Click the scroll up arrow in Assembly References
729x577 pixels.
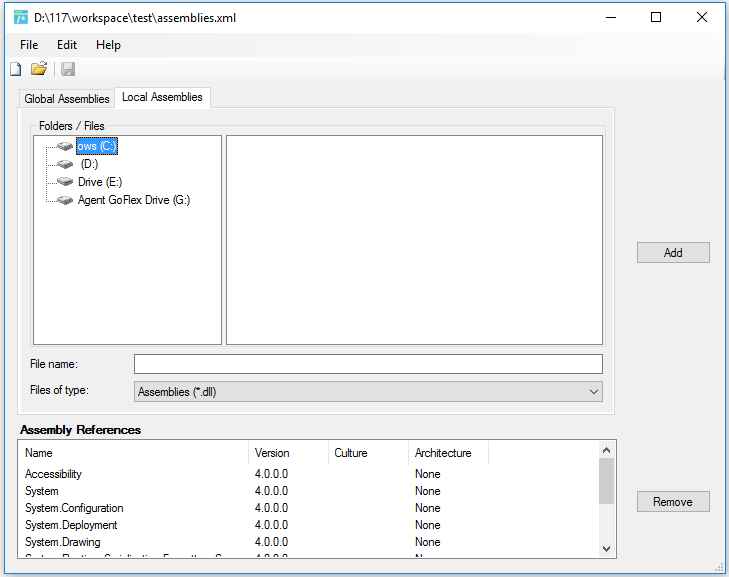(606, 450)
